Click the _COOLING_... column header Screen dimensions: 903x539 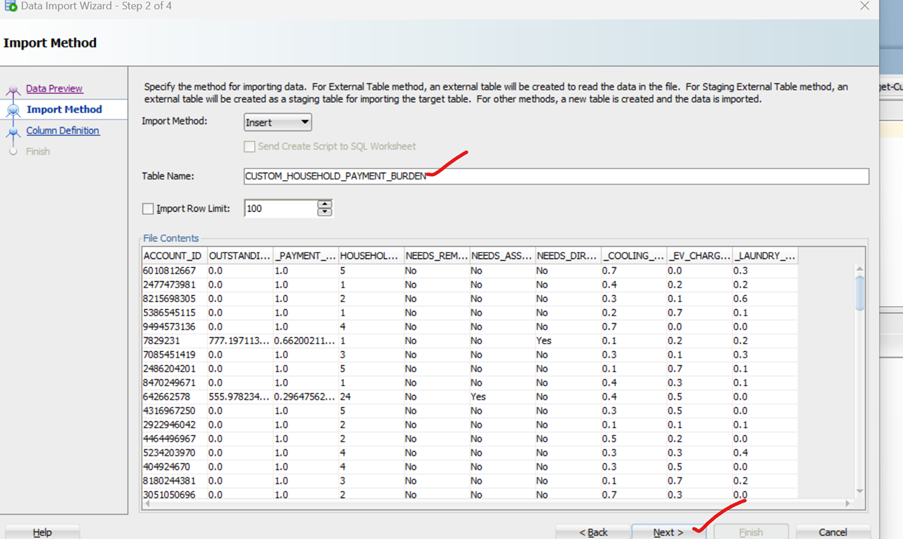(x=633, y=256)
